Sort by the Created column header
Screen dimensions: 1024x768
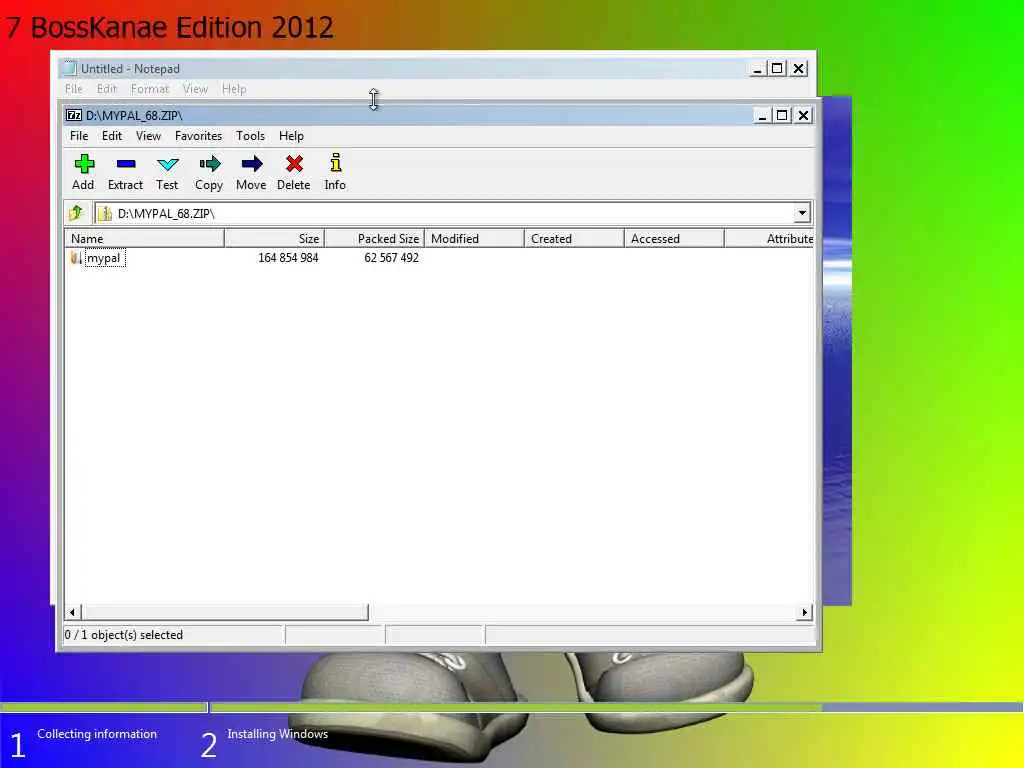click(574, 238)
